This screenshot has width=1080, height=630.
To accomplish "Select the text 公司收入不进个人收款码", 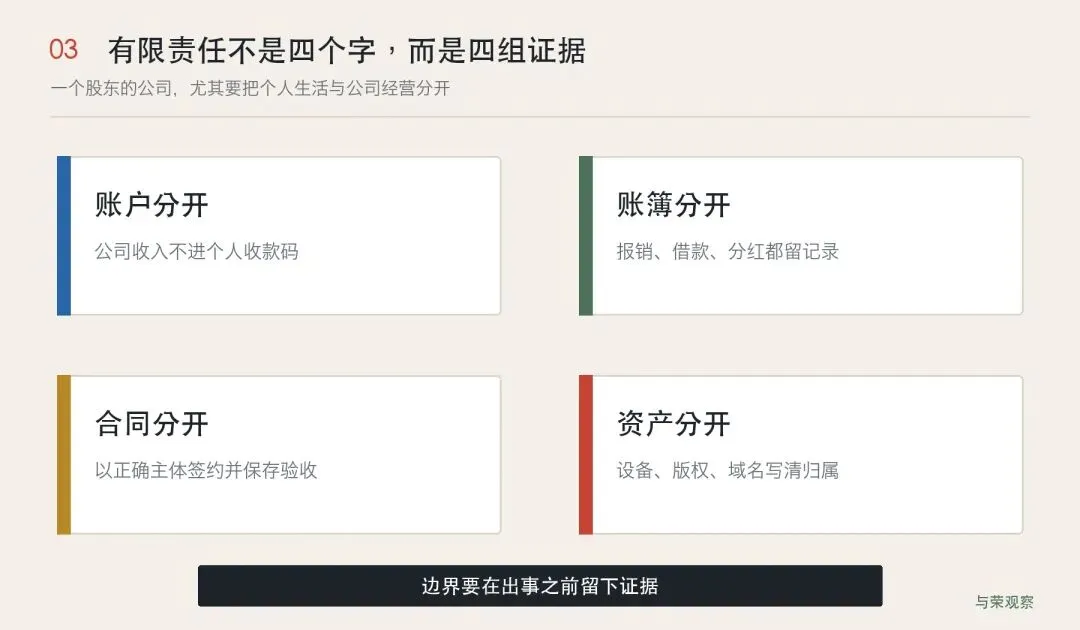I will click(196, 251).
